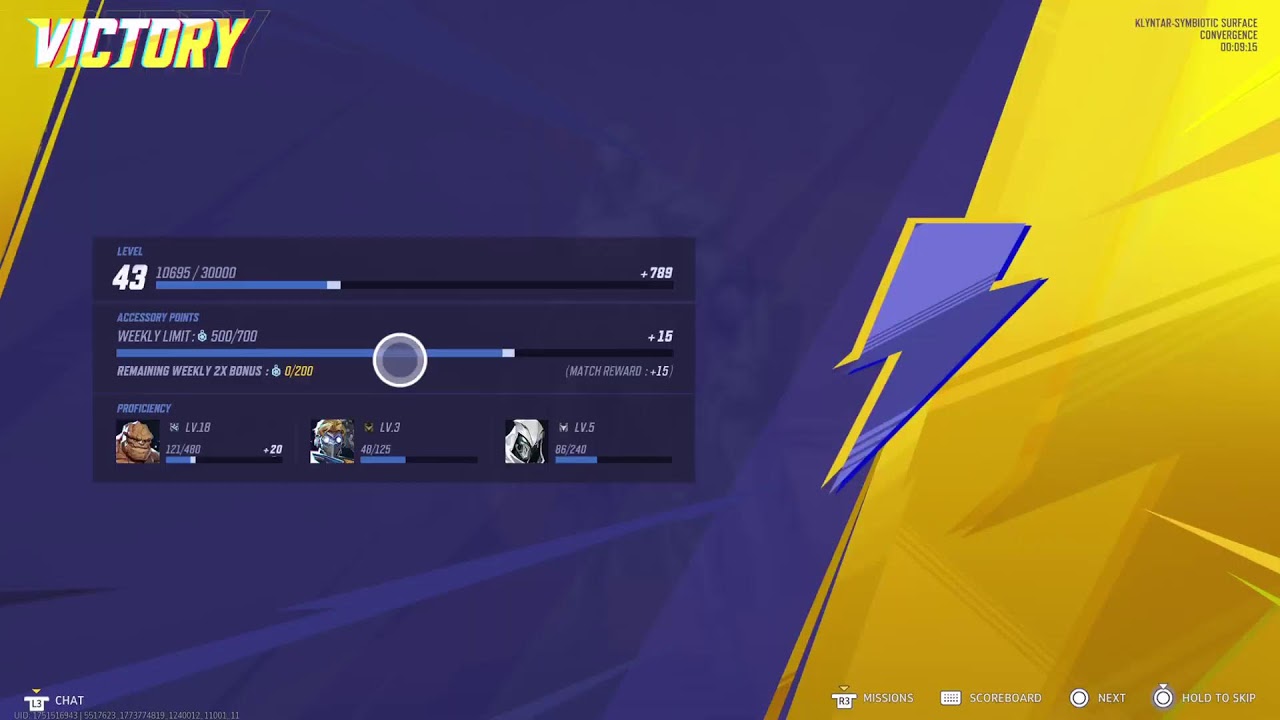Open chat using the L3 Chat prompt
This screenshot has width=1280, height=720.
tap(54, 700)
